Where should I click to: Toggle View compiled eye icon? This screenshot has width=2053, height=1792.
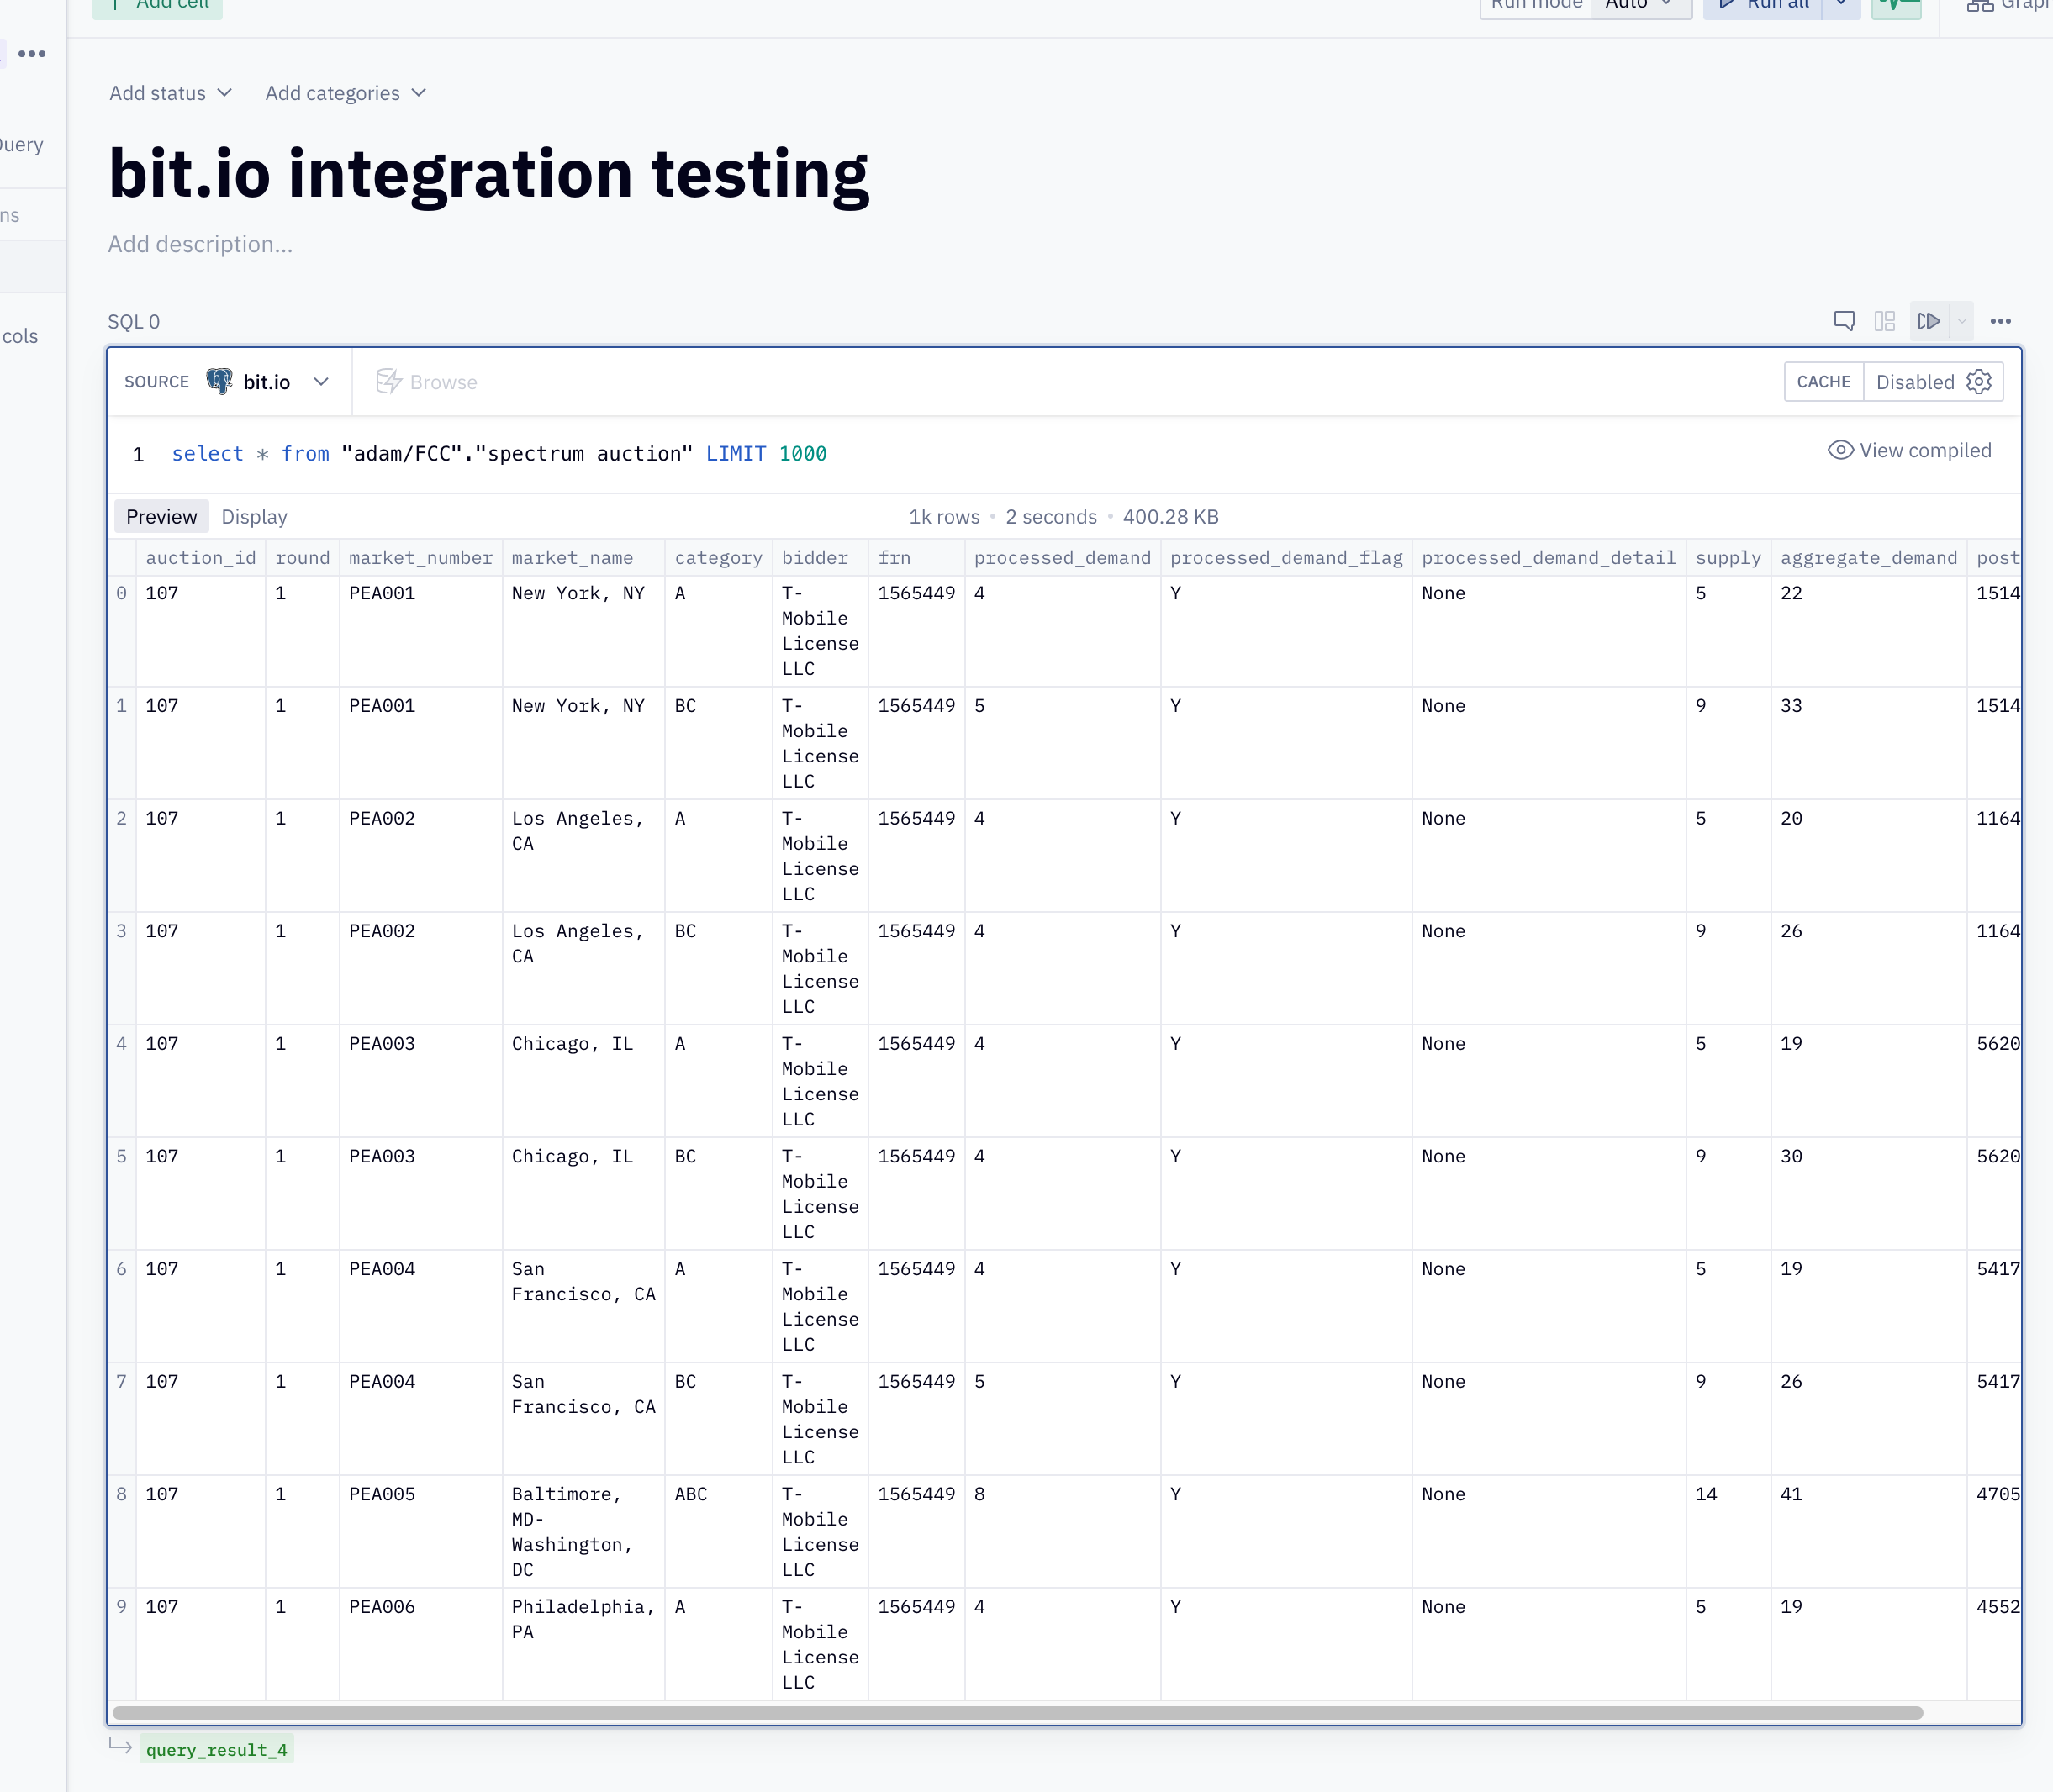[x=1840, y=450]
